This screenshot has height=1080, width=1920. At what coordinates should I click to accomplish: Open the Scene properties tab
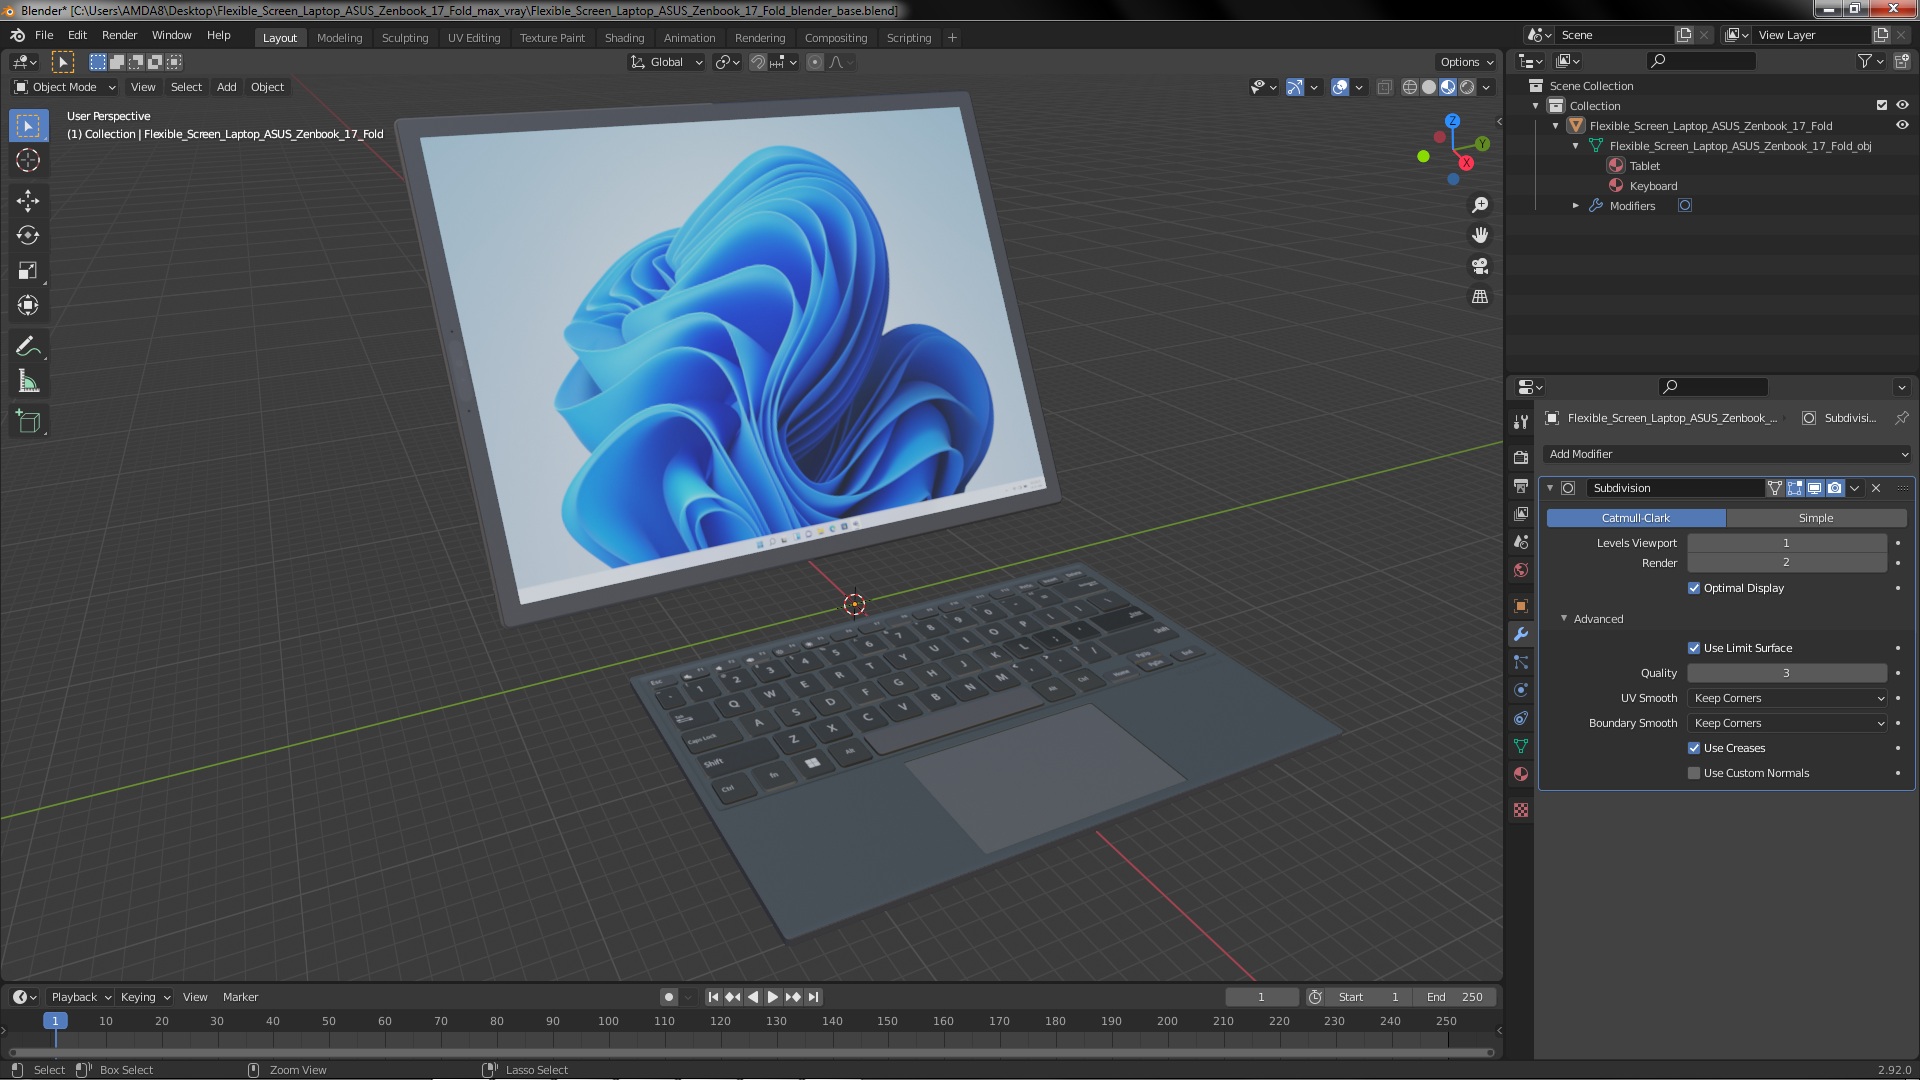point(1521,542)
